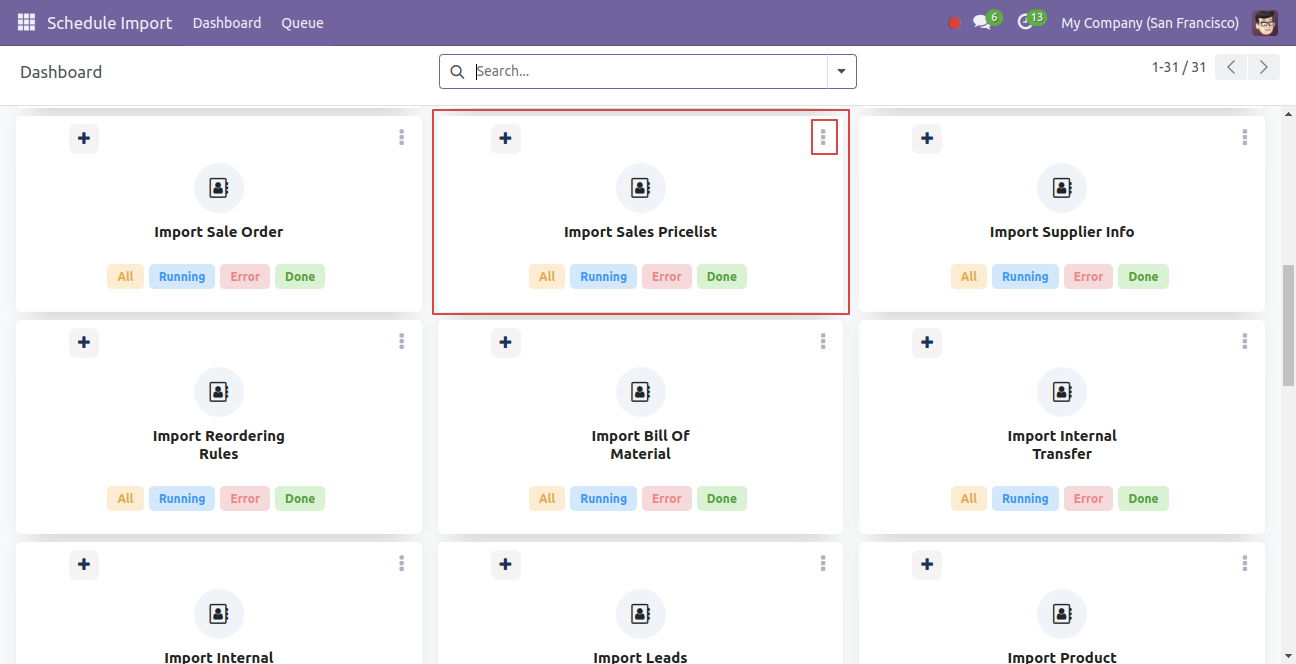Click the contact-book icon on Import Internal Transfer
Image resolution: width=1296 pixels, height=664 pixels.
tap(1062, 392)
